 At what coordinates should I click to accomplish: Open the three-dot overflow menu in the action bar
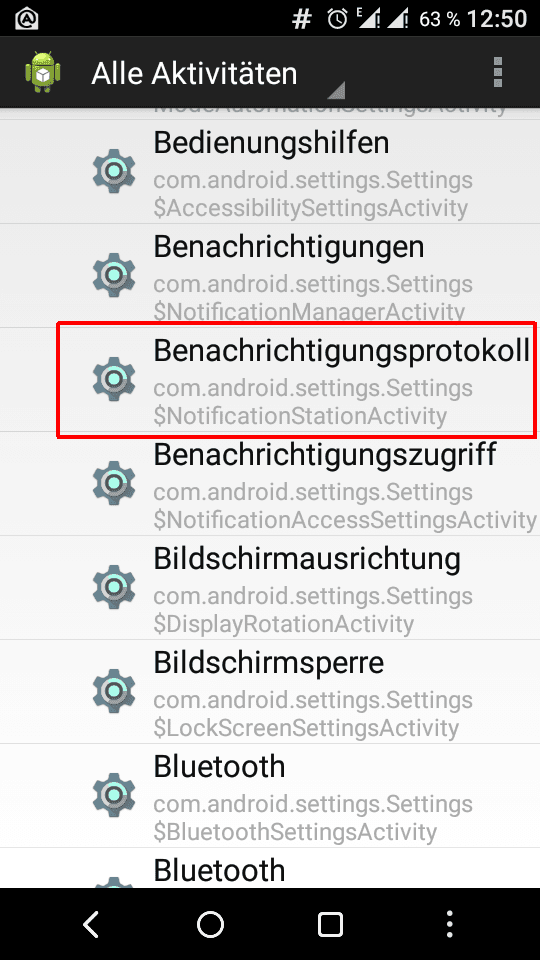coord(498,72)
